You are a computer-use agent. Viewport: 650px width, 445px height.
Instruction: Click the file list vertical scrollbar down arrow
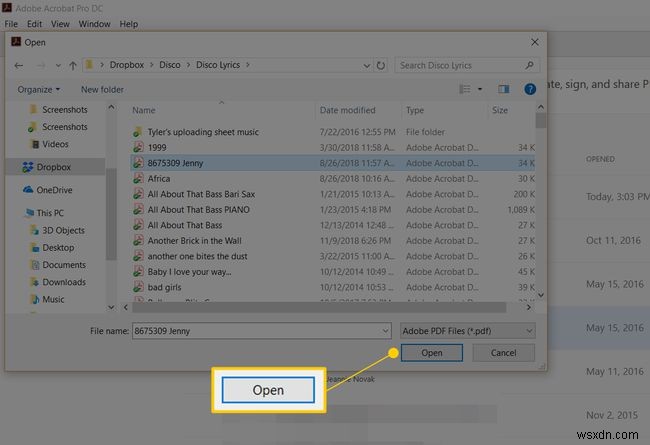[541, 295]
